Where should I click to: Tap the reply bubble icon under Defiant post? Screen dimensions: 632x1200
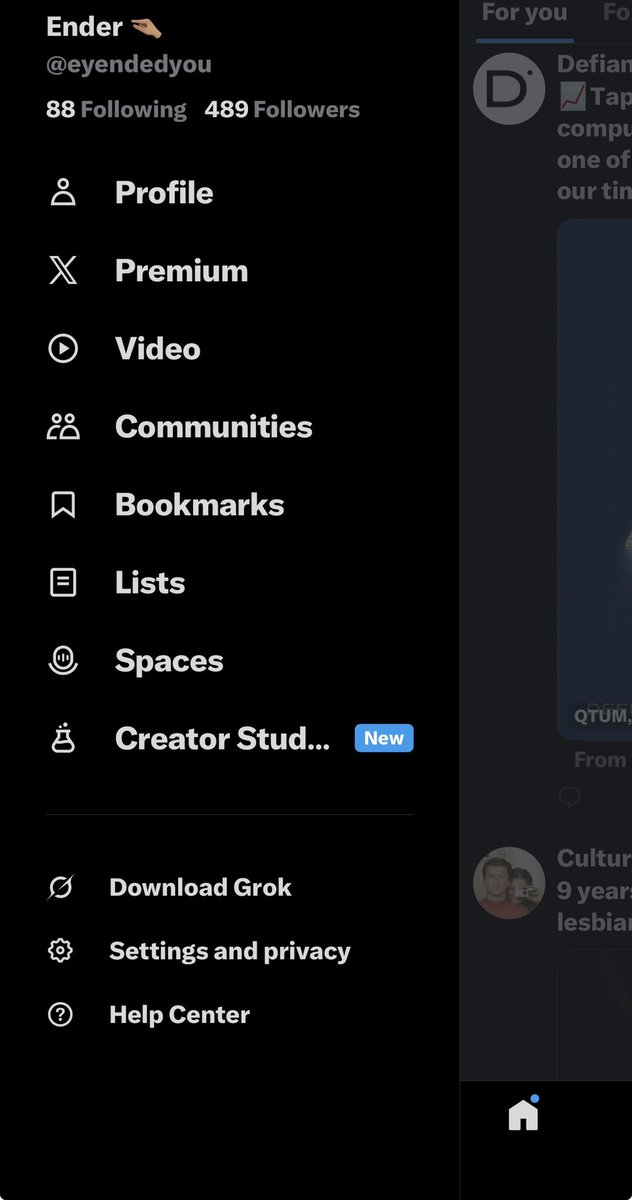(569, 796)
